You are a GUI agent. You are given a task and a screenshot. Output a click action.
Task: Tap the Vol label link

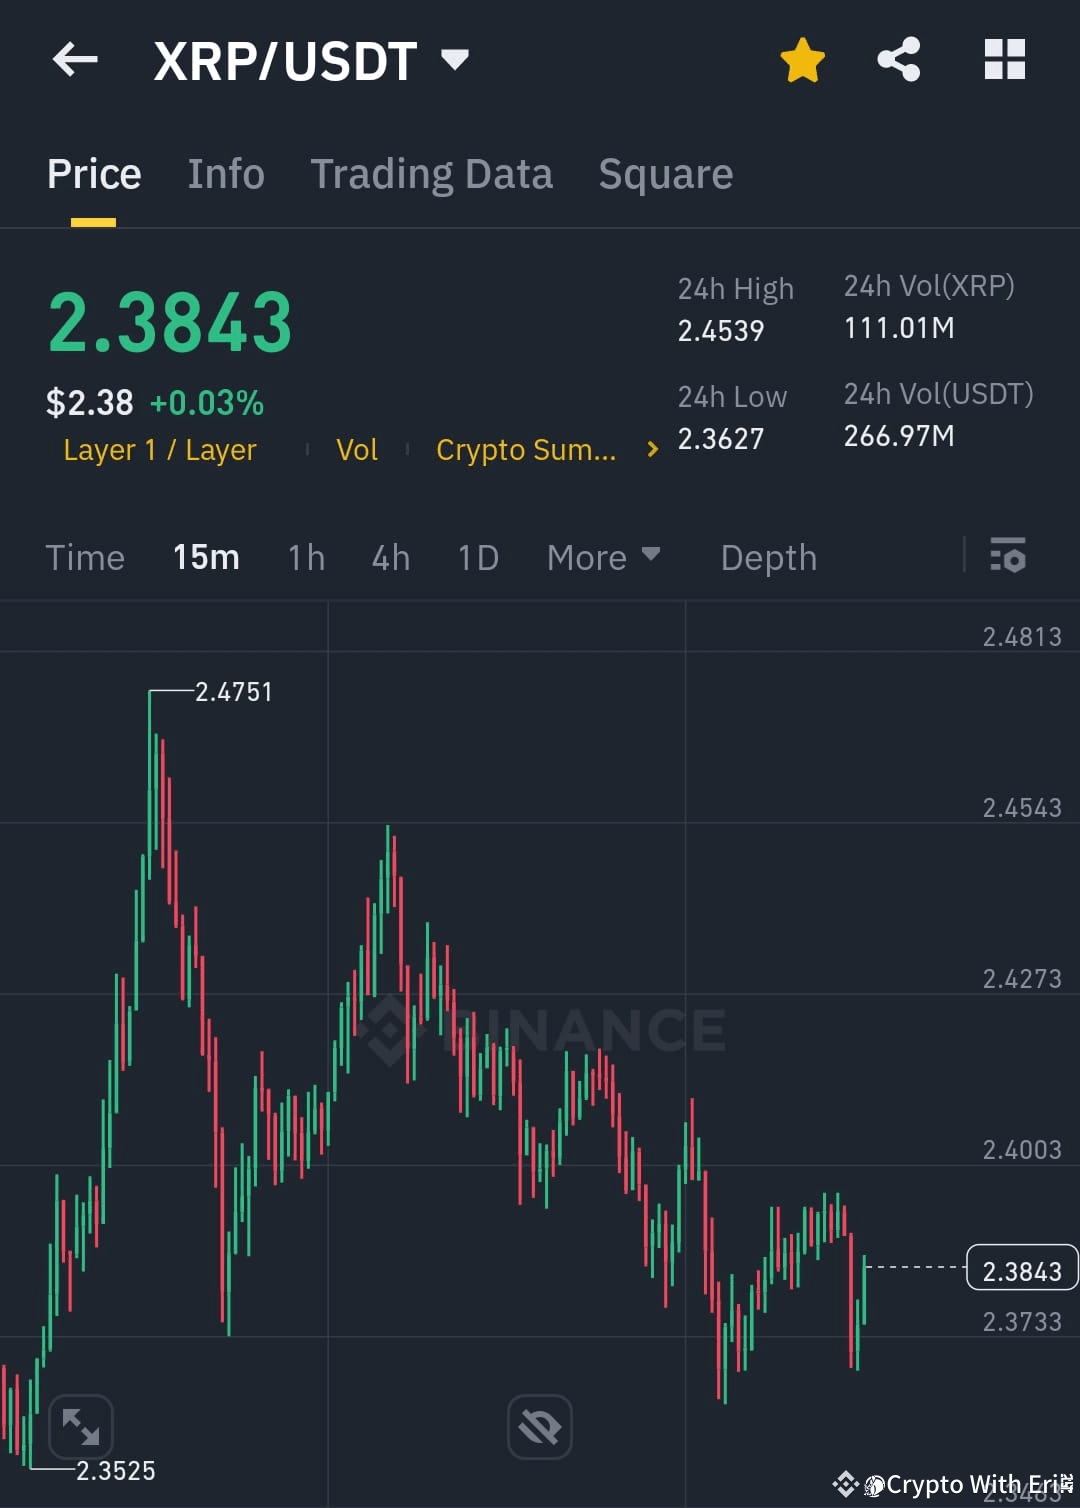point(357,450)
